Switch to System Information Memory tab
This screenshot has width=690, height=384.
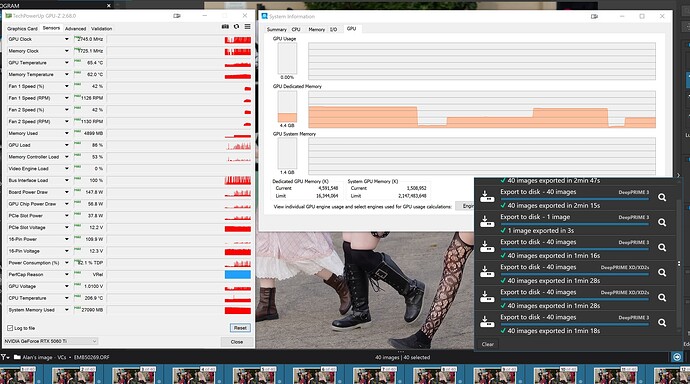[x=316, y=29]
